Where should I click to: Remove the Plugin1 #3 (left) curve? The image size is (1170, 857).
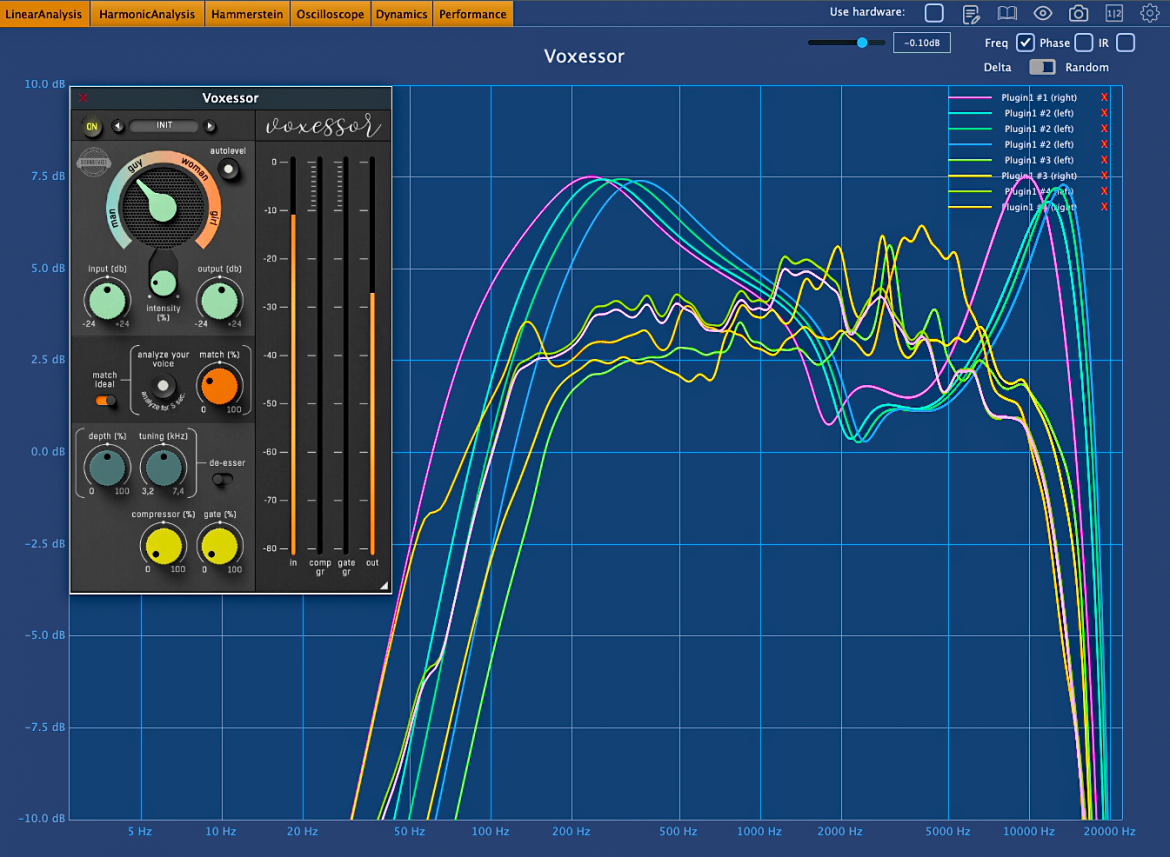coord(1104,160)
